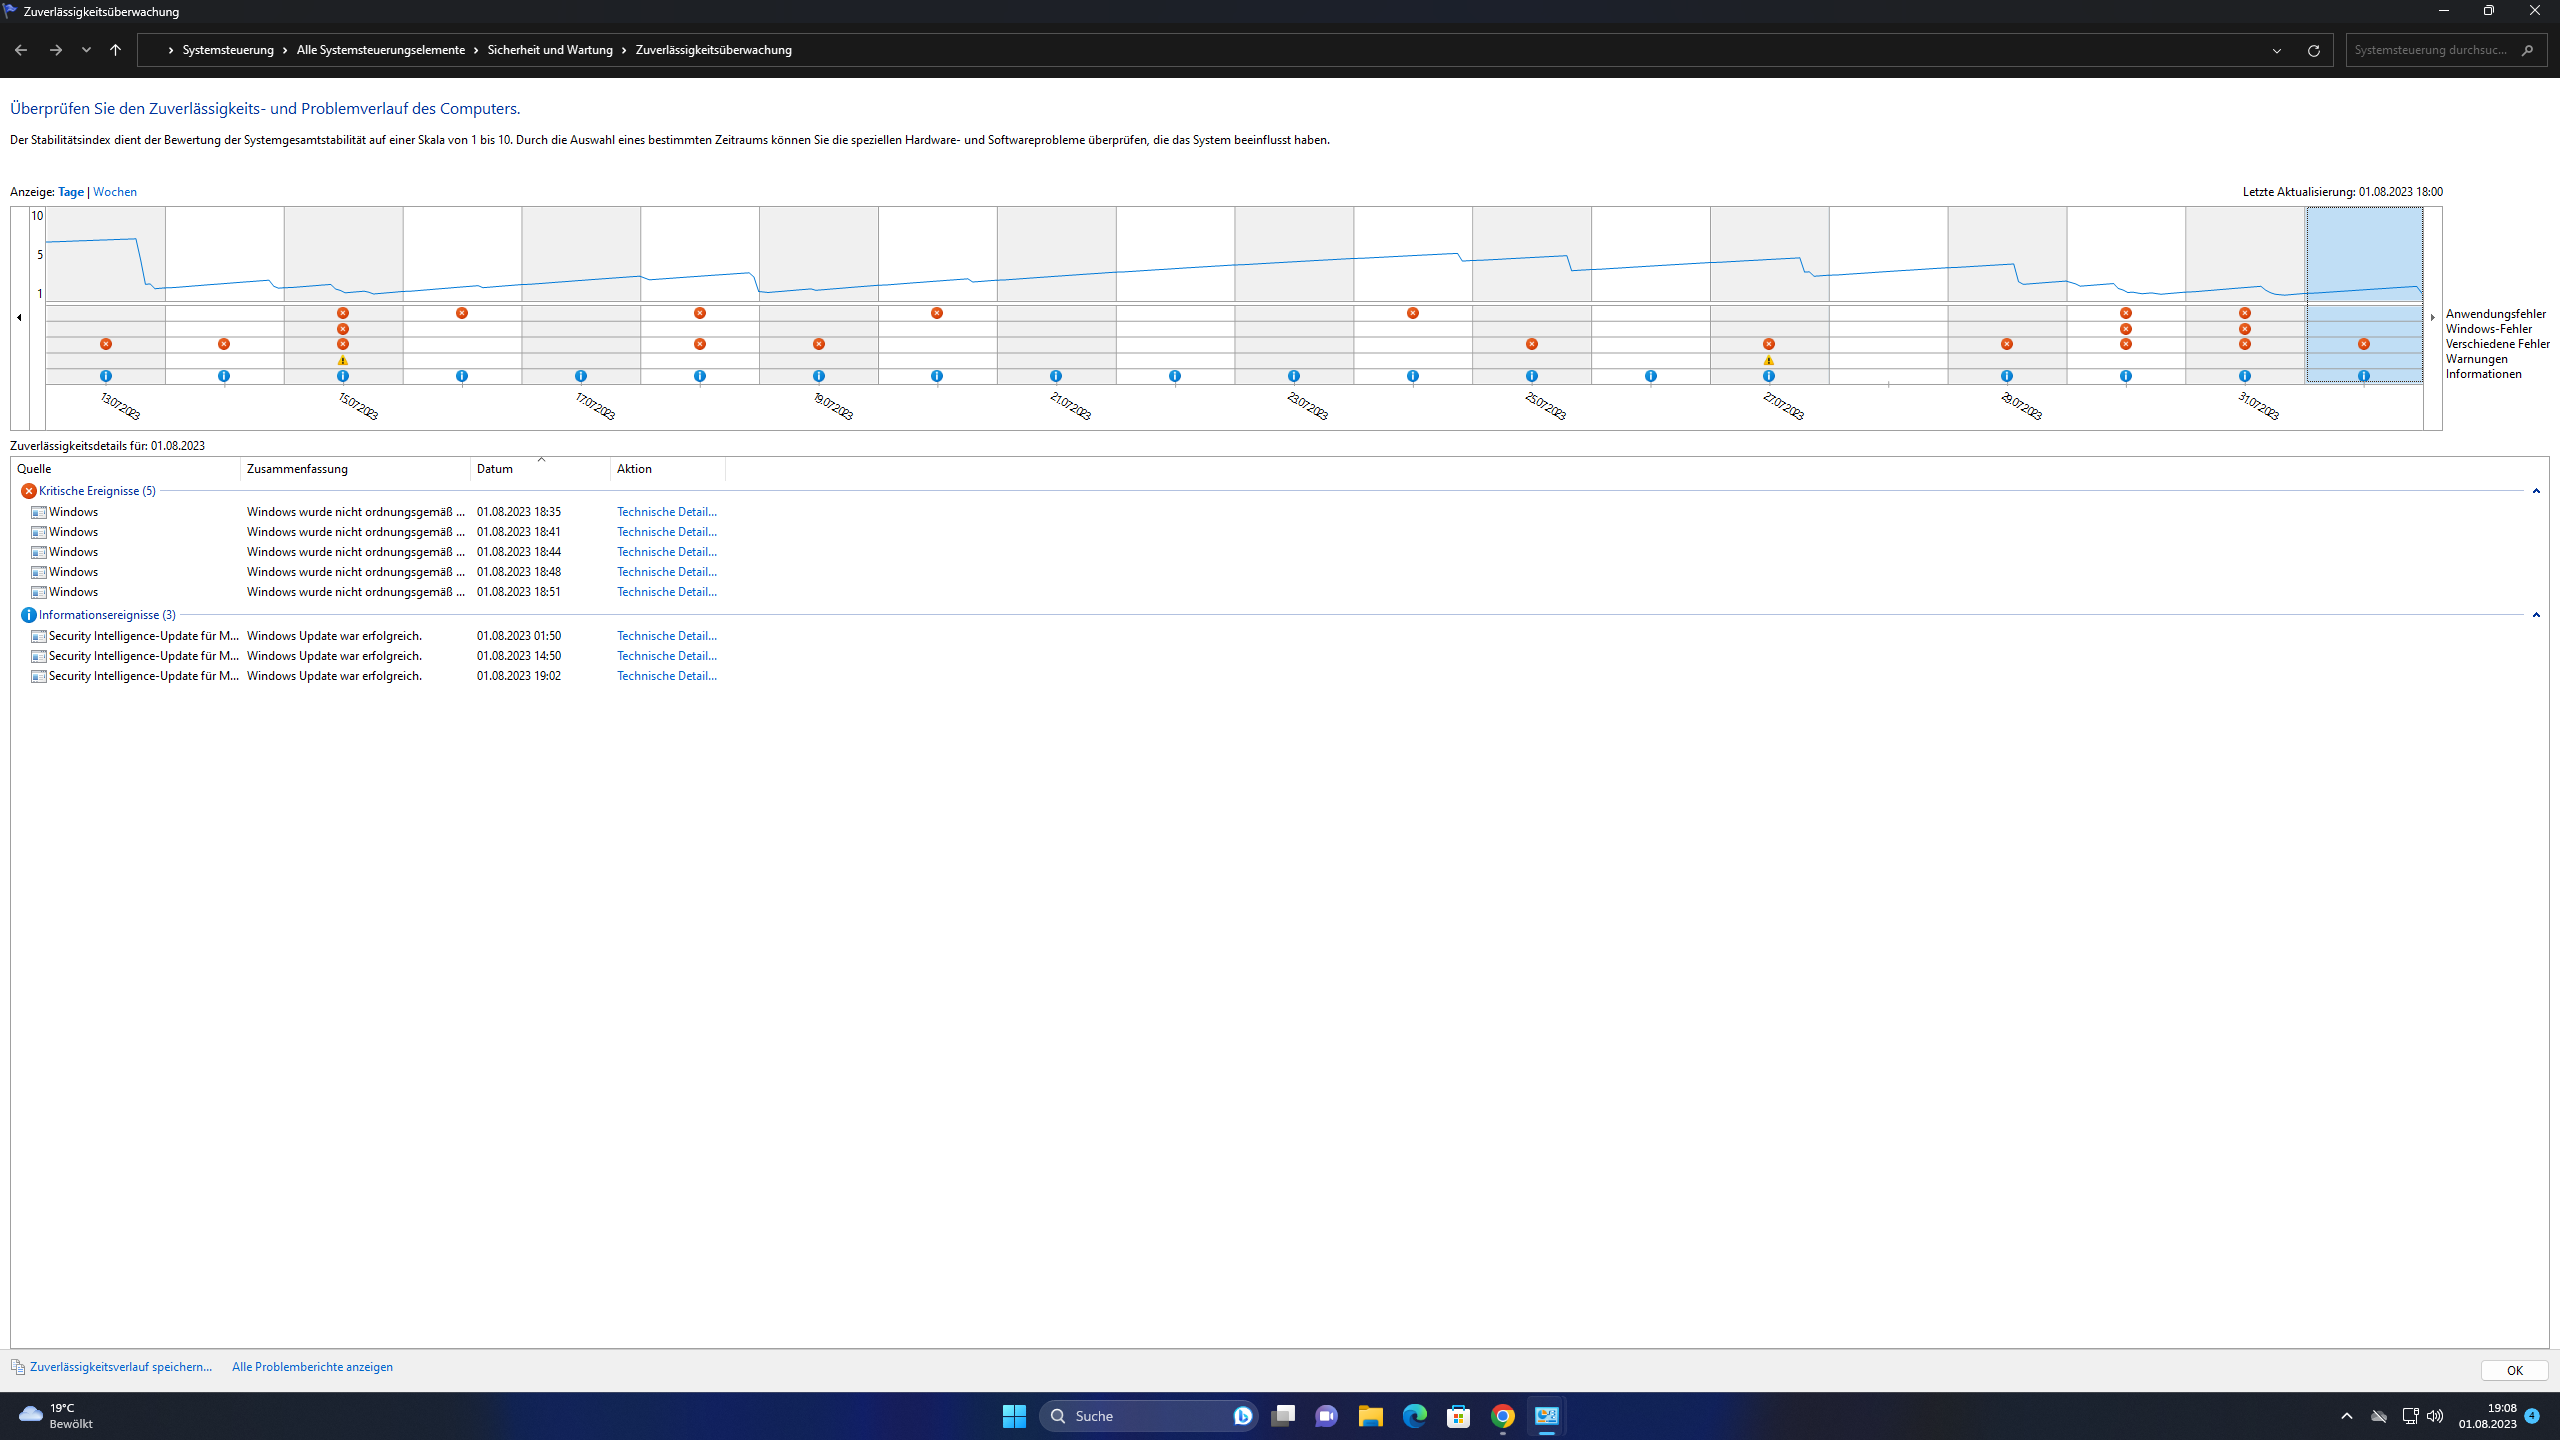Collapse the Kritische Ereignisse group
2560x1440 pixels.
(x=2536, y=491)
